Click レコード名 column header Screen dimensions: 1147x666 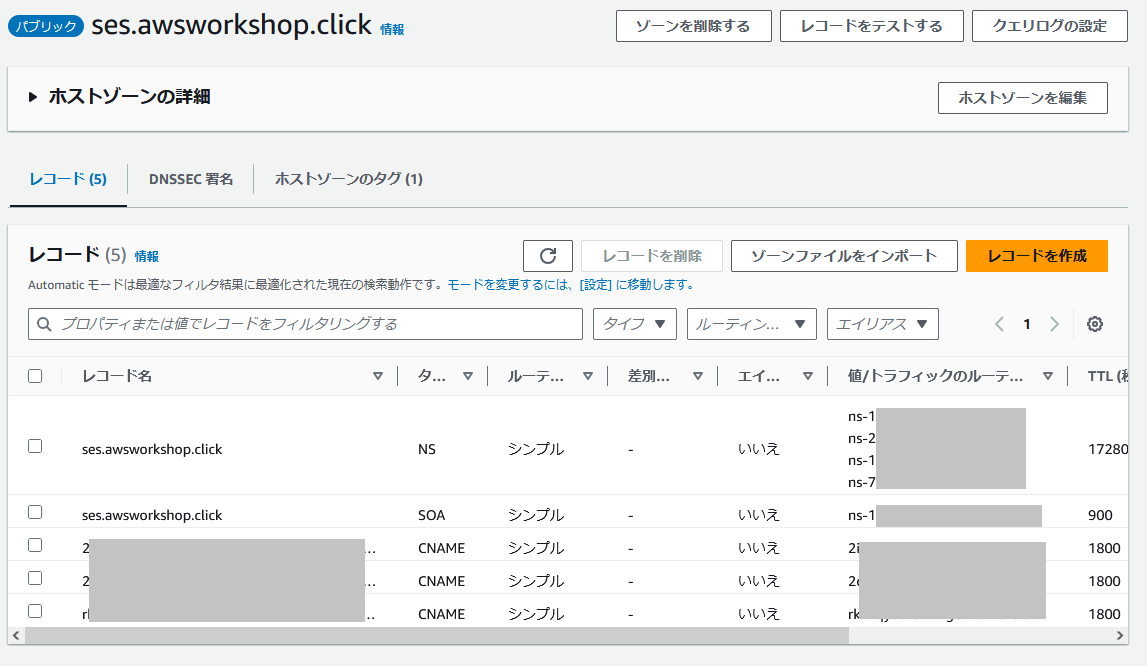coord(116,376)
